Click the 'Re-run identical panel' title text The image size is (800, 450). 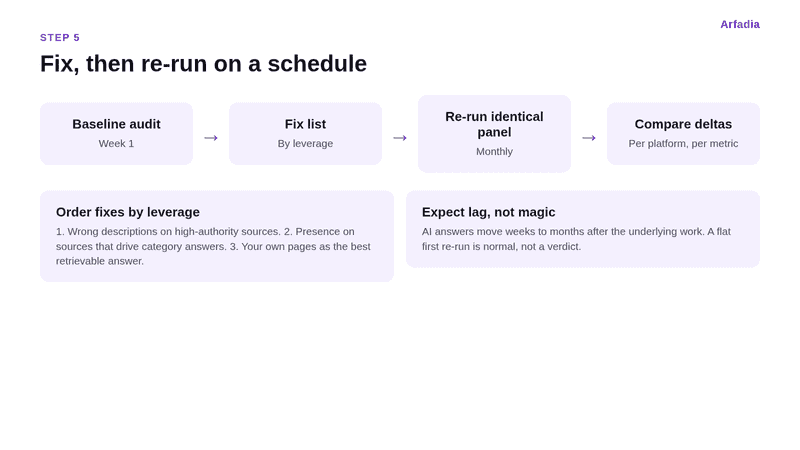coord(494,124)
